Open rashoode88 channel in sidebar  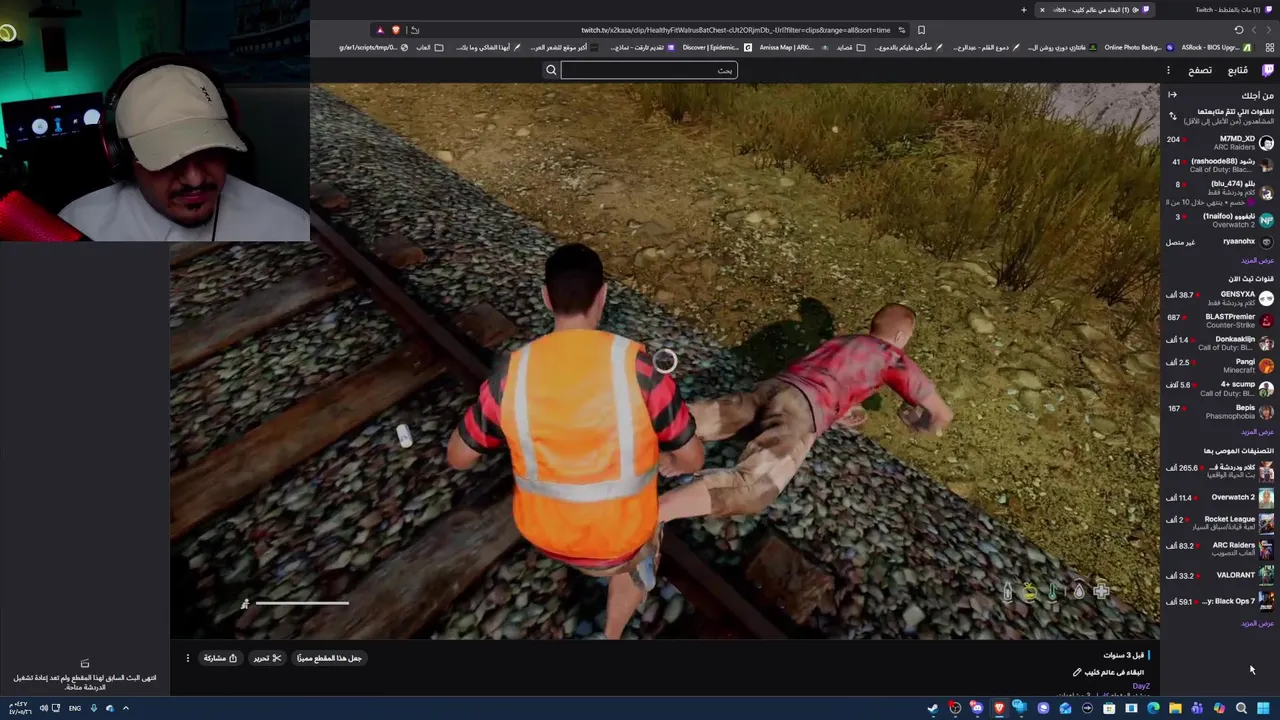point(1220,165)
